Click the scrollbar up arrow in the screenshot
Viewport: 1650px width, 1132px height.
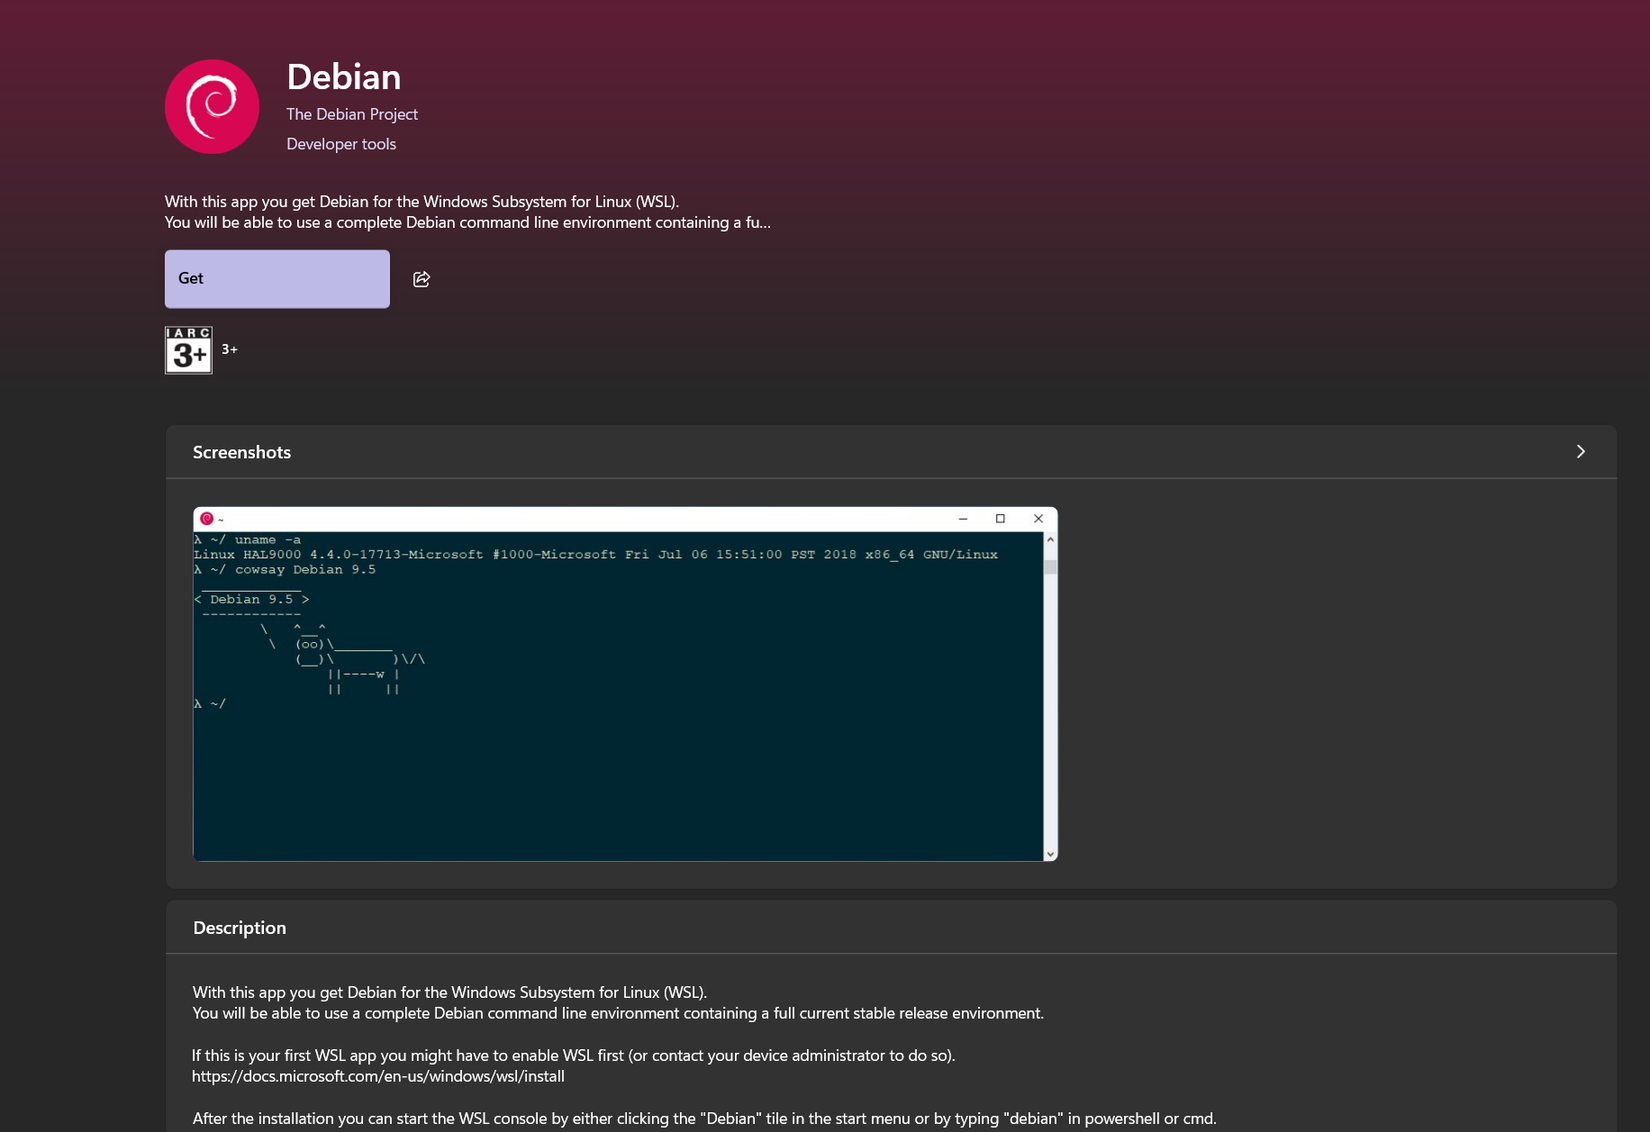(x=1049, y=538)
